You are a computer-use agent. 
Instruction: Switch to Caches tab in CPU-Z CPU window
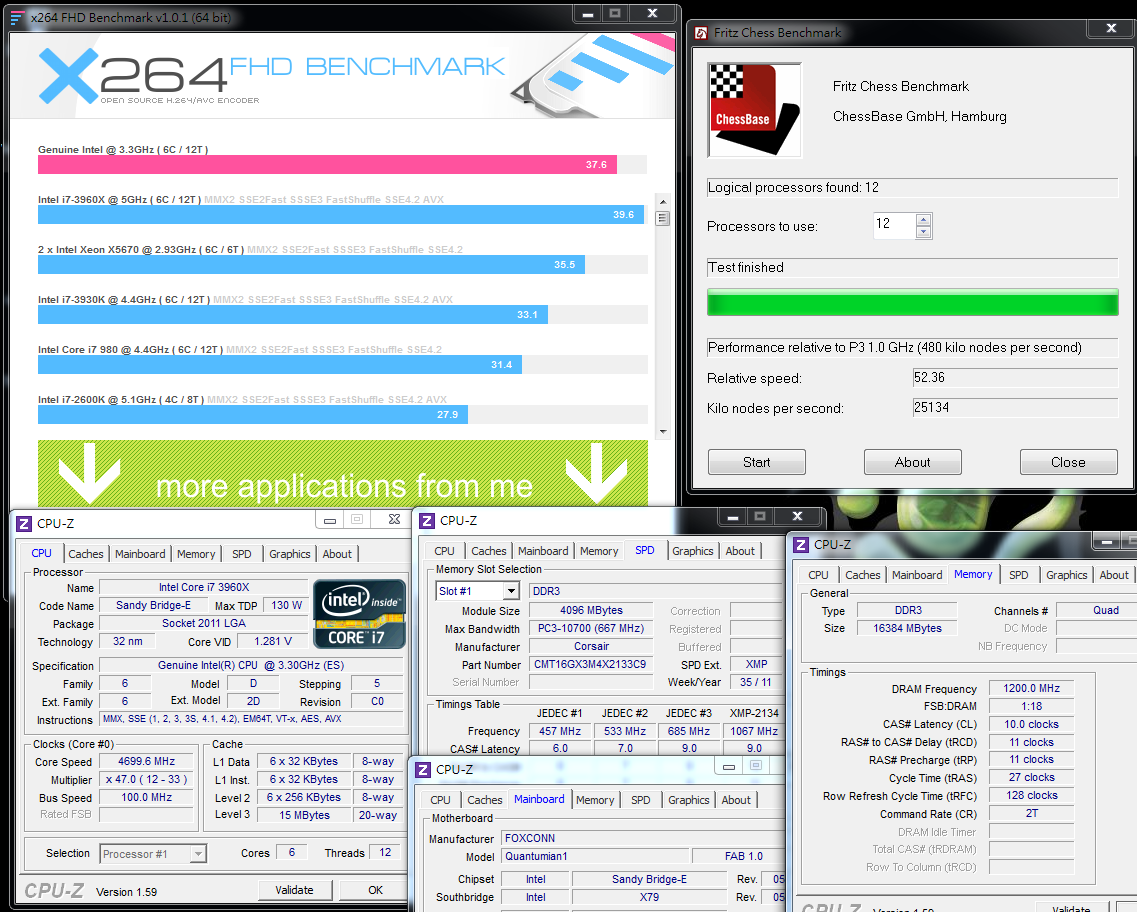[x=86, y=554]
